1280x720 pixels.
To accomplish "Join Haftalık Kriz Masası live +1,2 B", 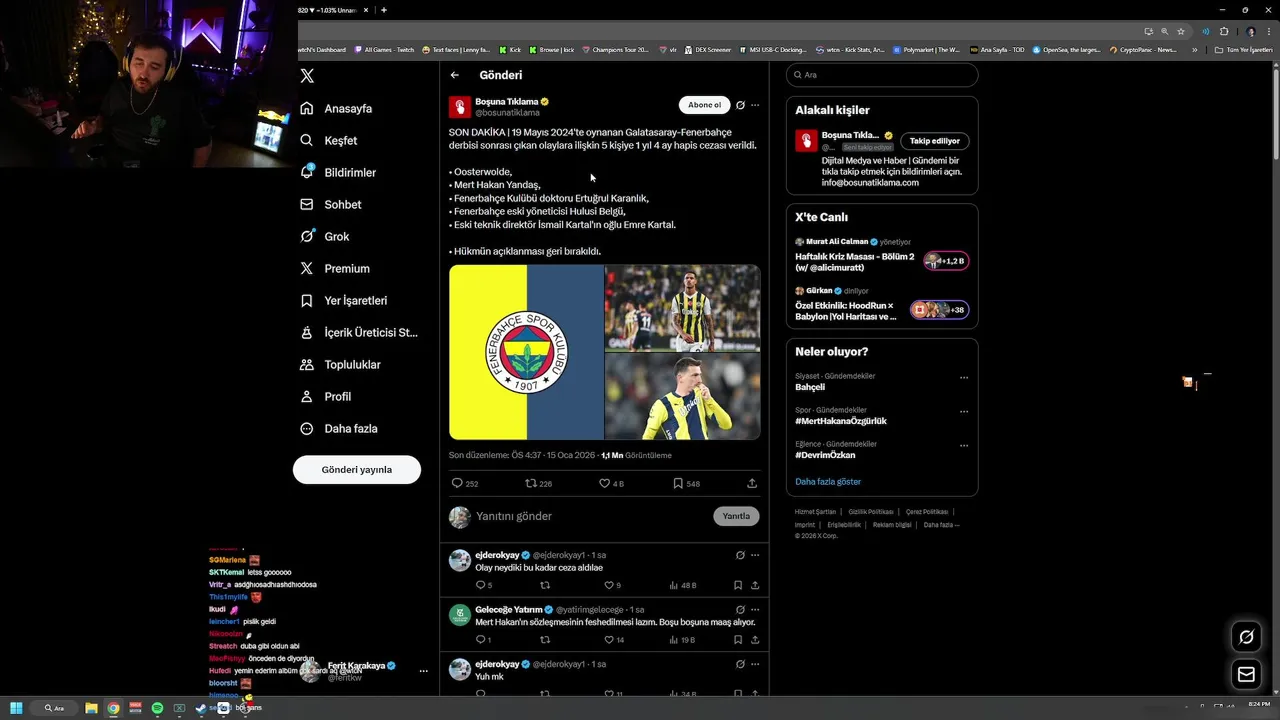I will click(946, 261).
